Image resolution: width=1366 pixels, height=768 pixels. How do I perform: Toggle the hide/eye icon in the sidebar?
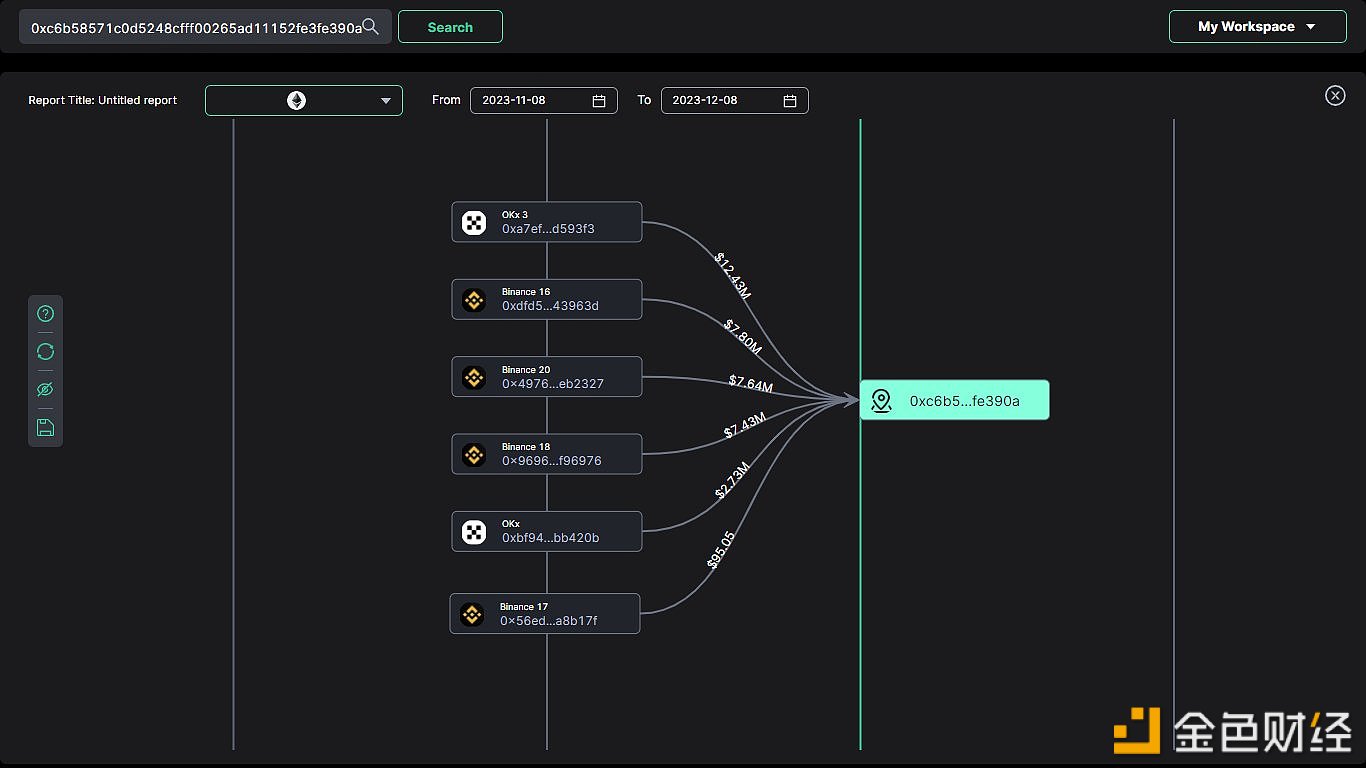click(45, 390)
